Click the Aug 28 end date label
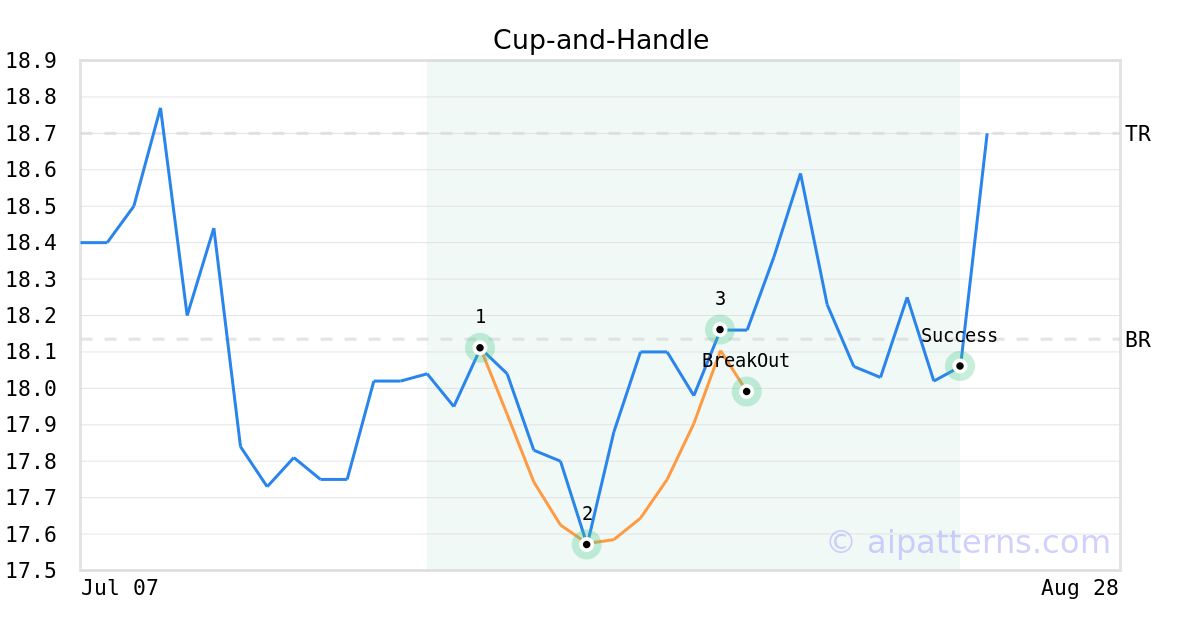This screenshot has width=1200, height=630. coord(1080,588)
